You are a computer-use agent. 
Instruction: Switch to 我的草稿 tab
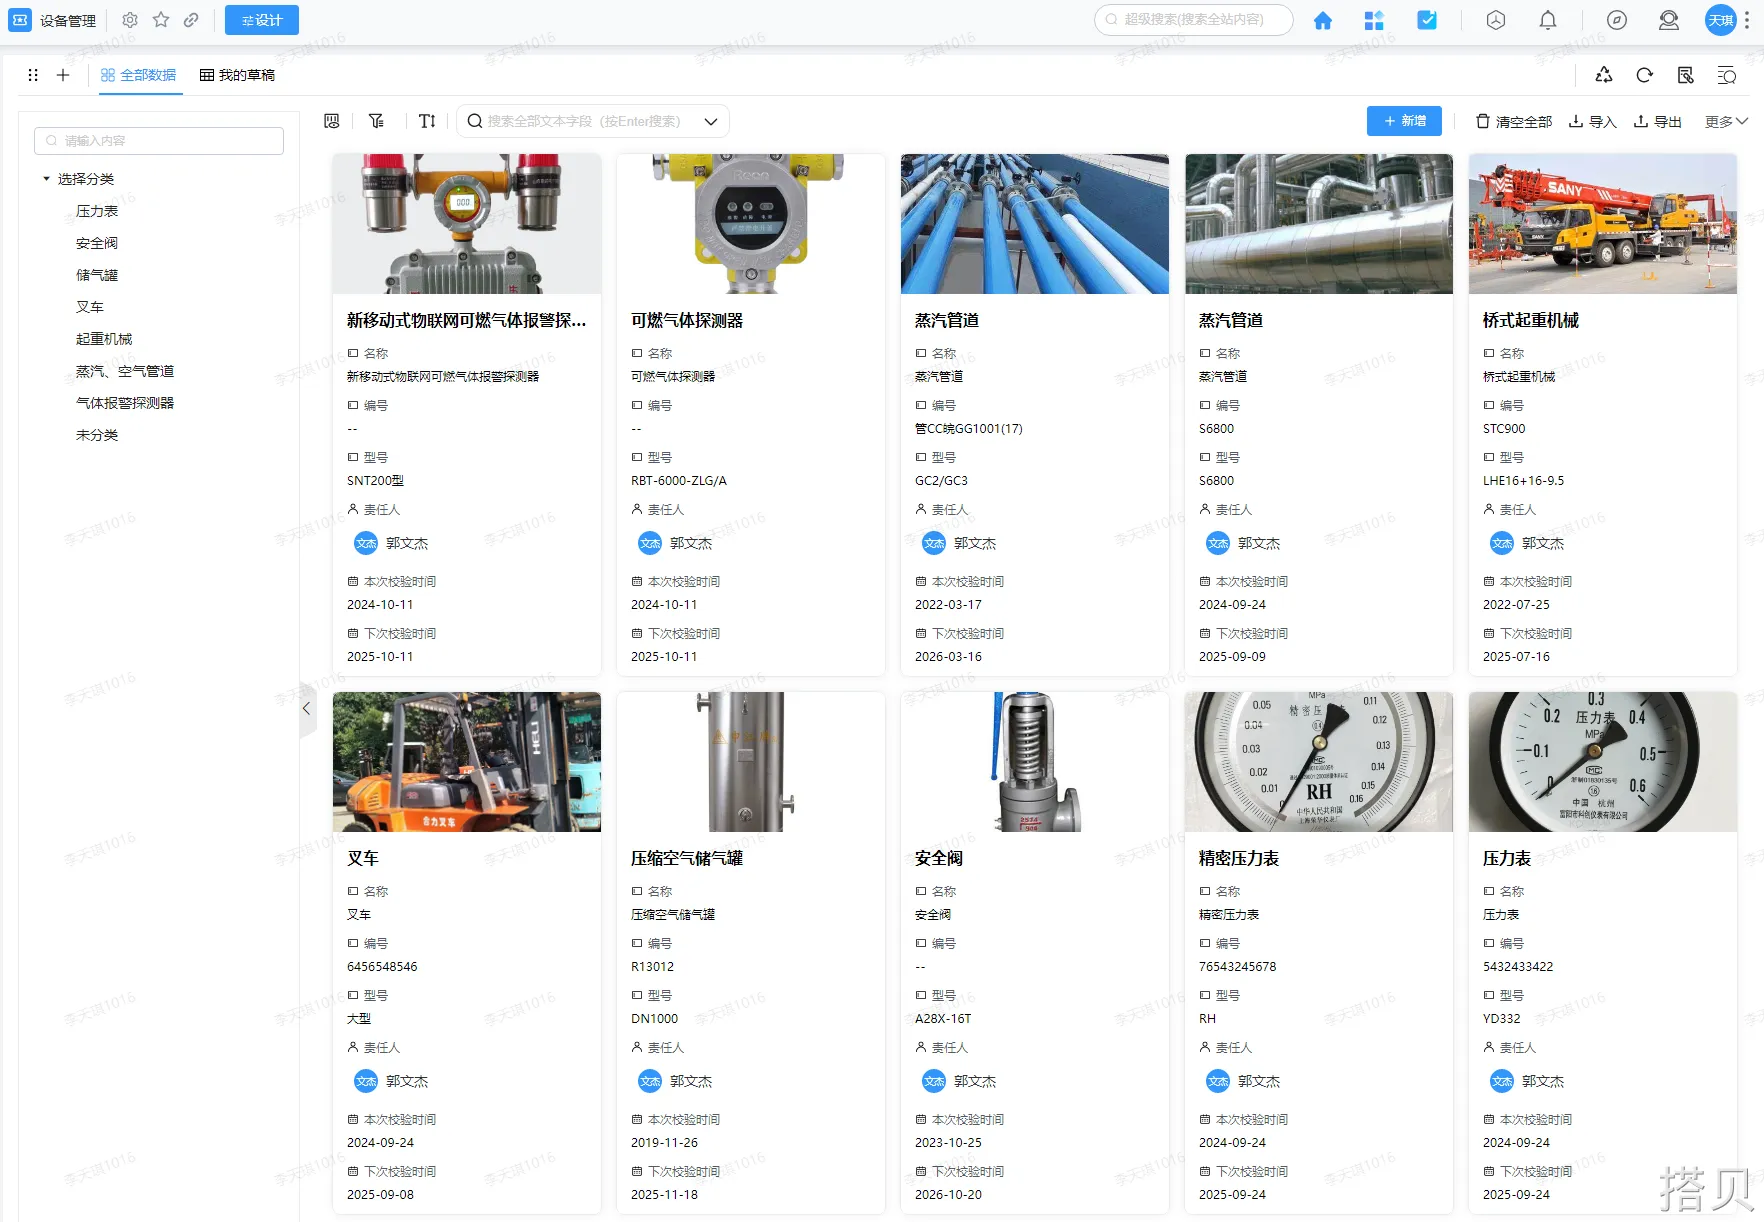pos(237,75)
